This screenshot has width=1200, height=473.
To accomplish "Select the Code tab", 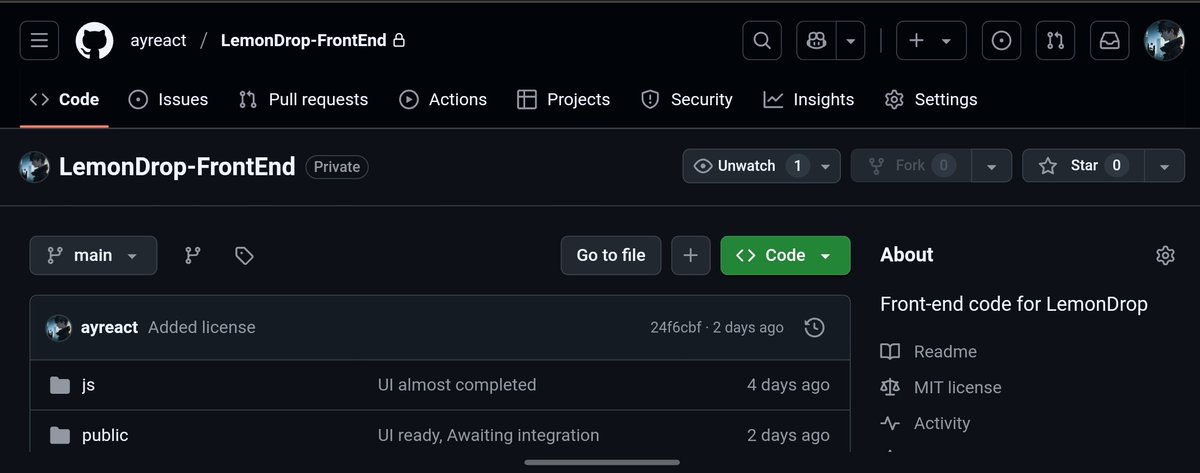I will click(64, 99).
